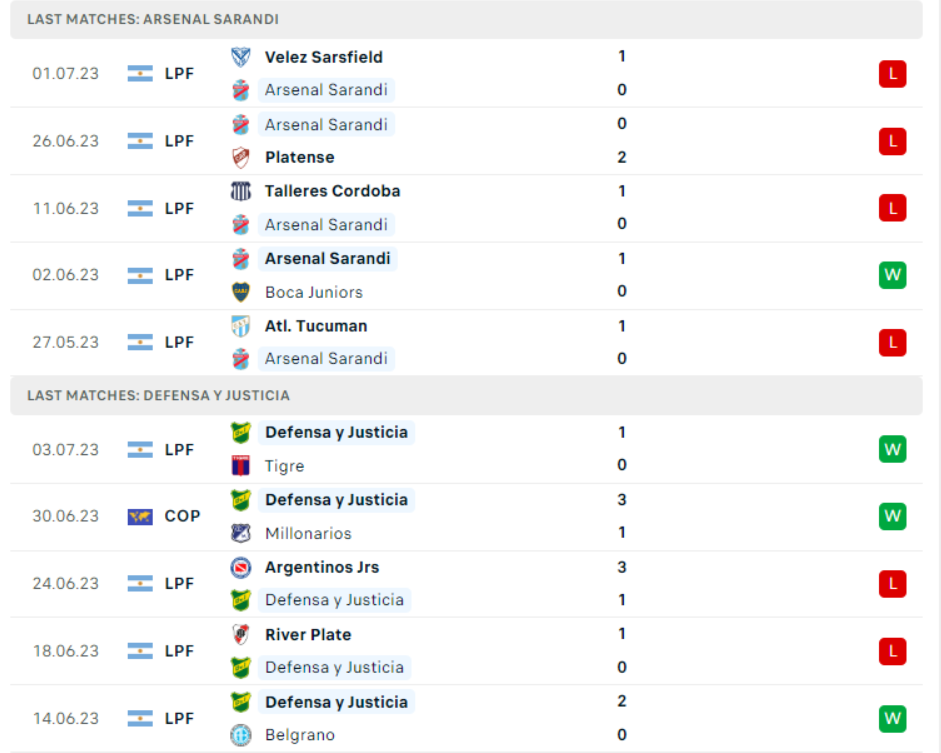The image size is (941, 753).
Task: Click the Argentinos Jrs crest icon
Action: click(241, 567)
